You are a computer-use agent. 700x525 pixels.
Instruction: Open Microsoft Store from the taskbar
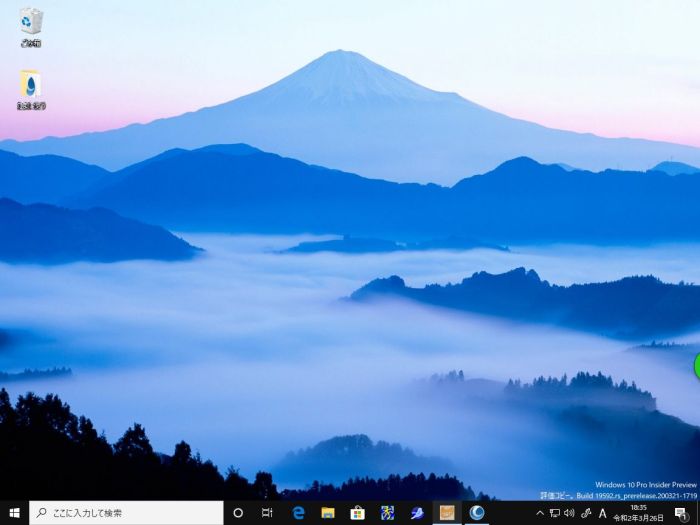(357, 513)
